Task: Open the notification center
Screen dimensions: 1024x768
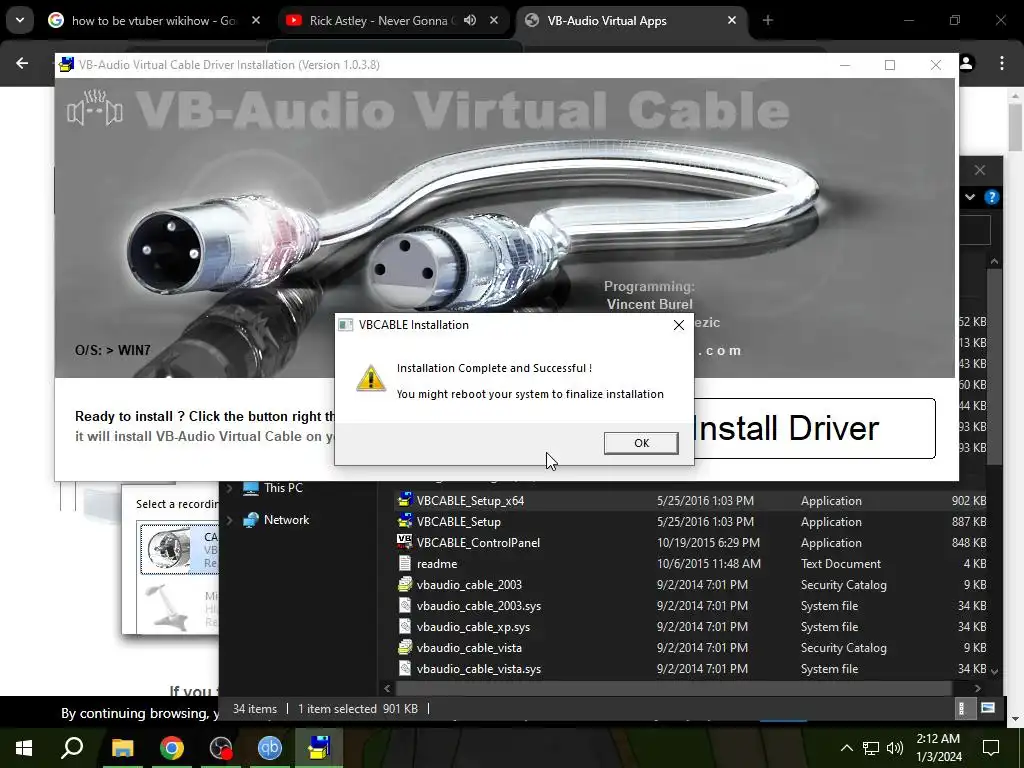Action: 991,748
